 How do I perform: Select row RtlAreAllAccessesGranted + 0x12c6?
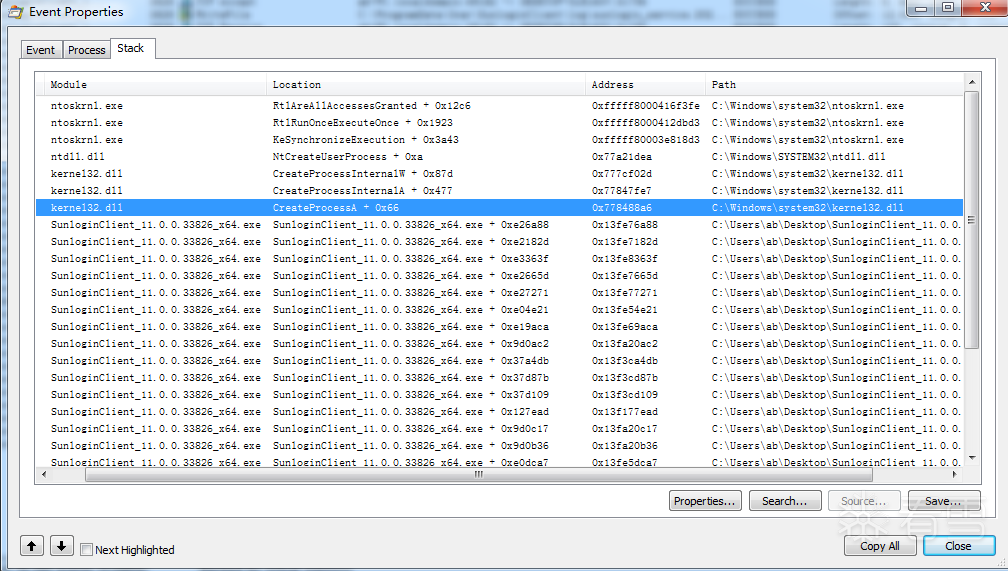pos(500,105)
